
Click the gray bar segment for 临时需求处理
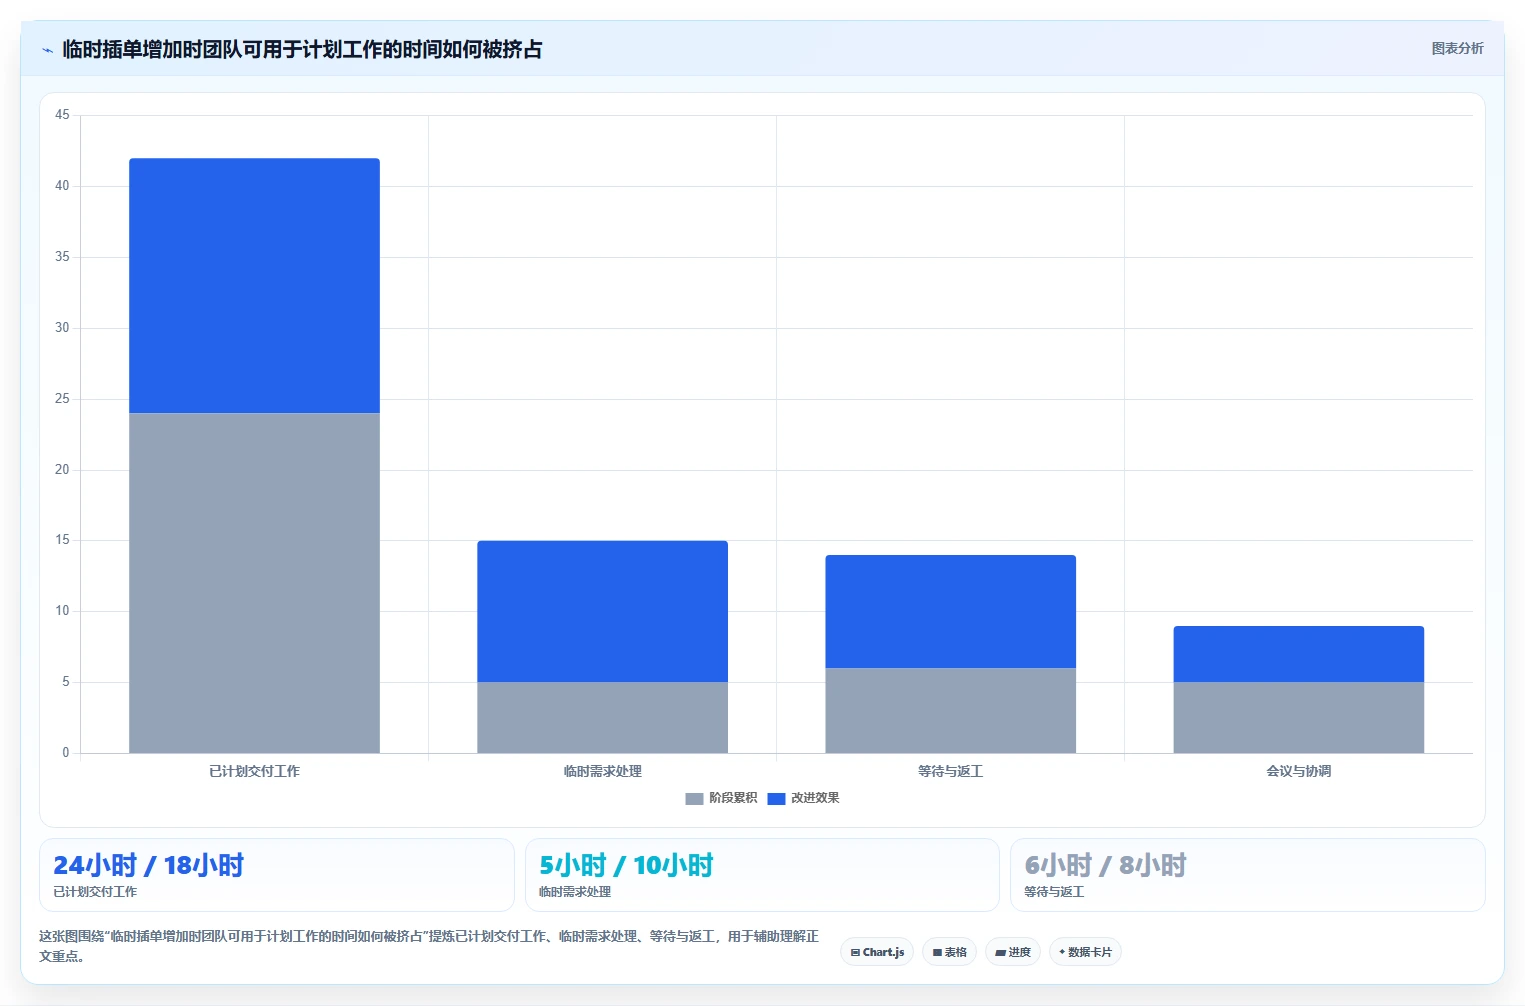[602, 717]
